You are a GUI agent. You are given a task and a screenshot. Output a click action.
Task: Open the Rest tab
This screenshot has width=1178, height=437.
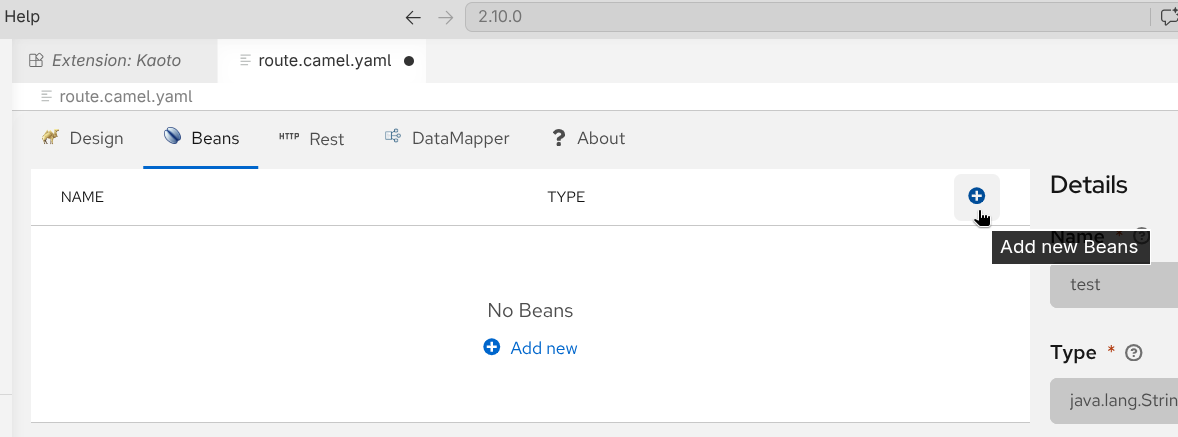coord(311,138)
